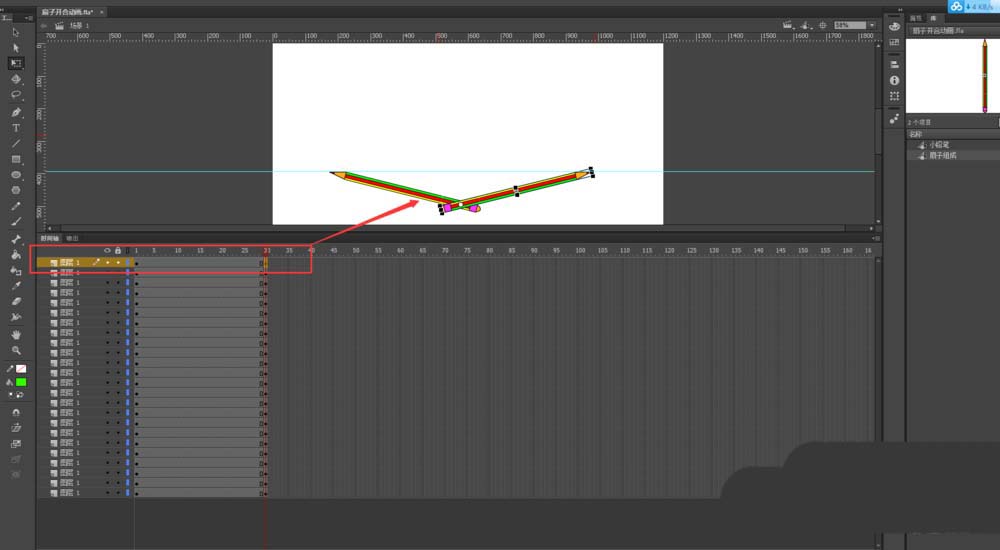This screenshot has height=550, width=1000.
Task: Select the Eraser tool
Action: pos(16,301)
